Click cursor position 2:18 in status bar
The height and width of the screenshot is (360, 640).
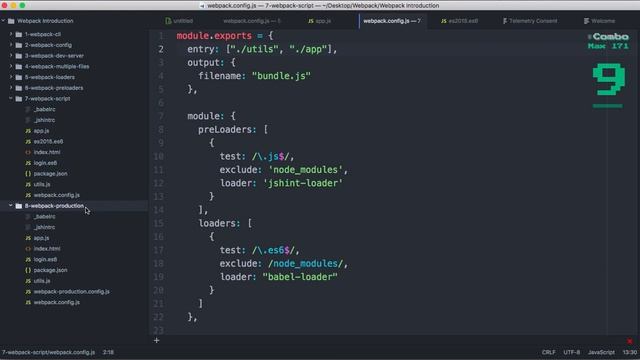108,352
